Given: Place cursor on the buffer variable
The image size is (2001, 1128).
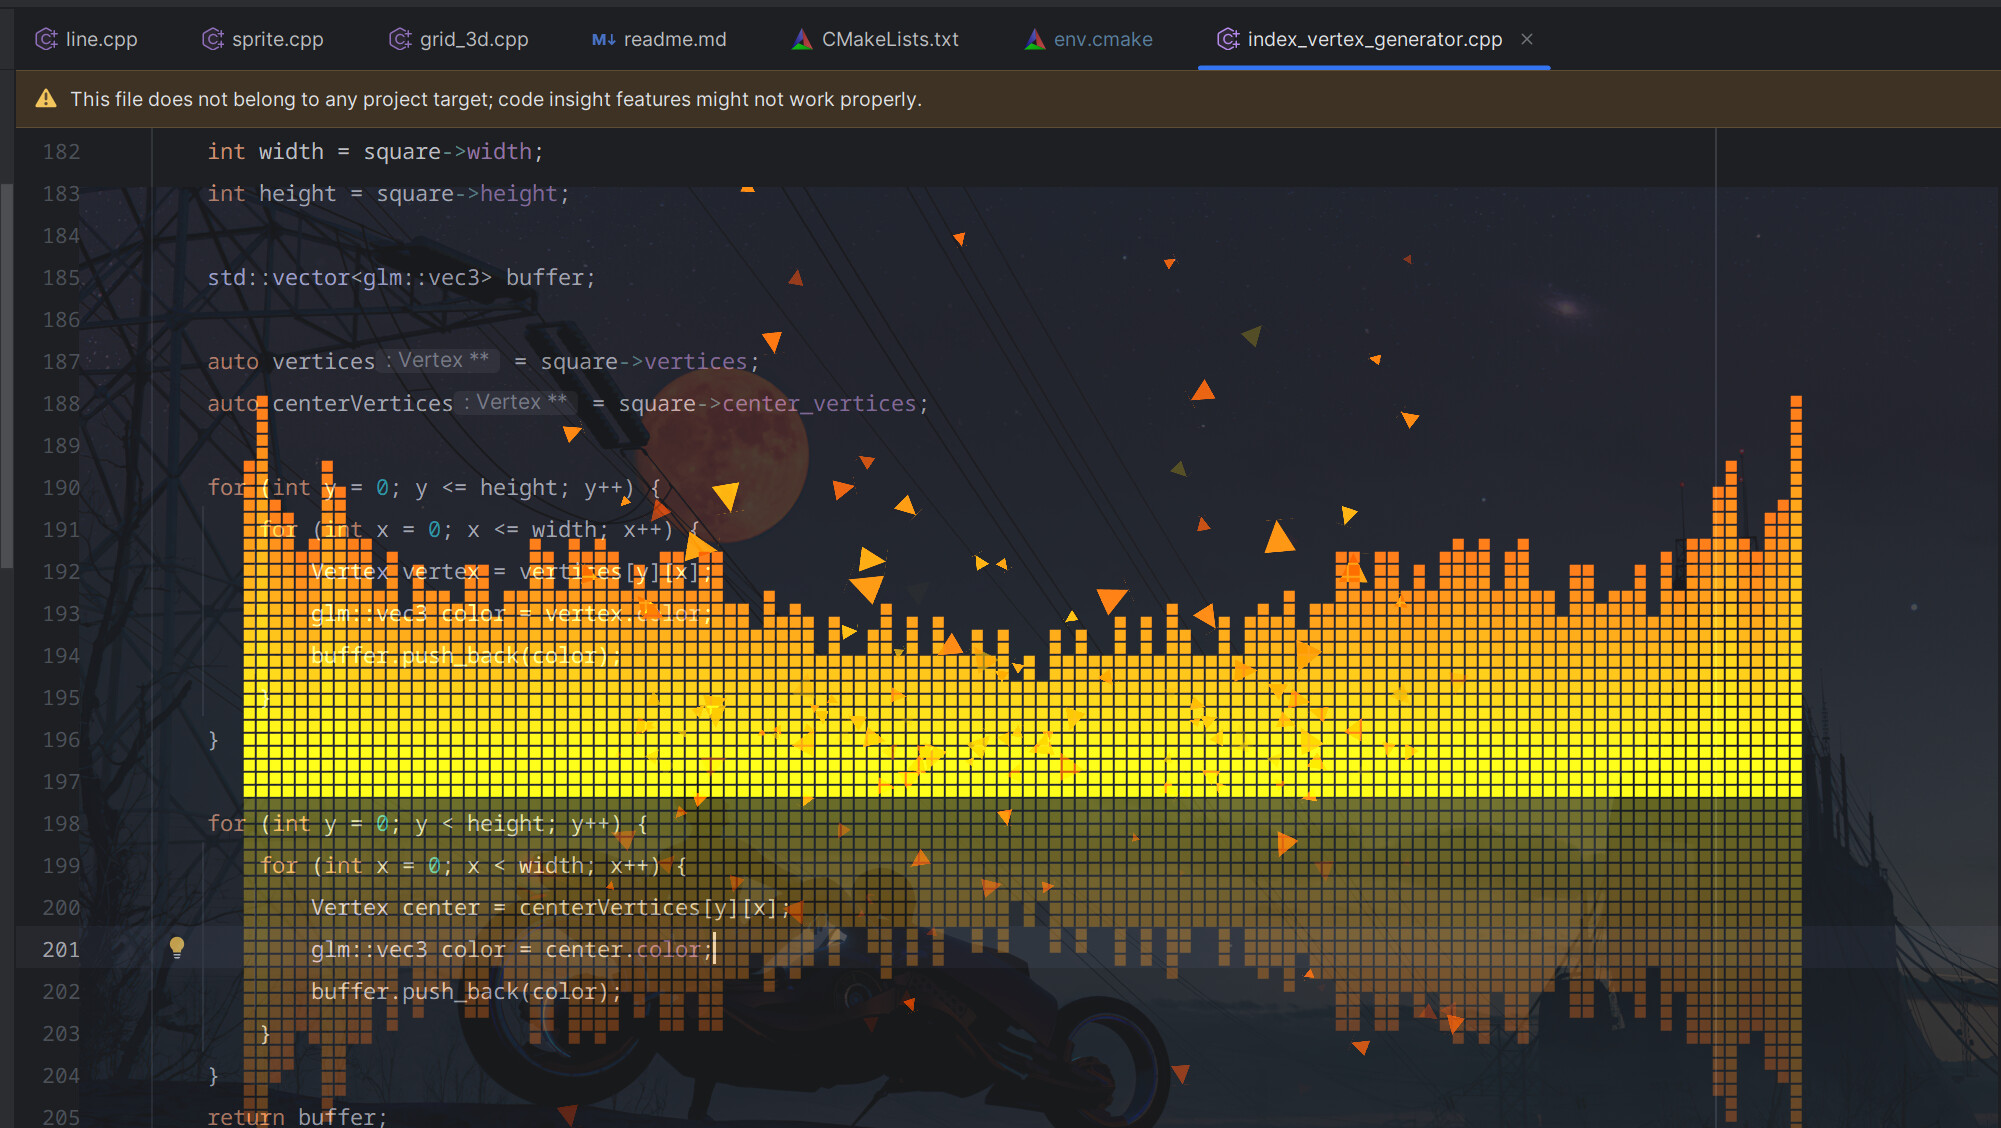Looking at the screenshot, I should (x=543, y=277).
